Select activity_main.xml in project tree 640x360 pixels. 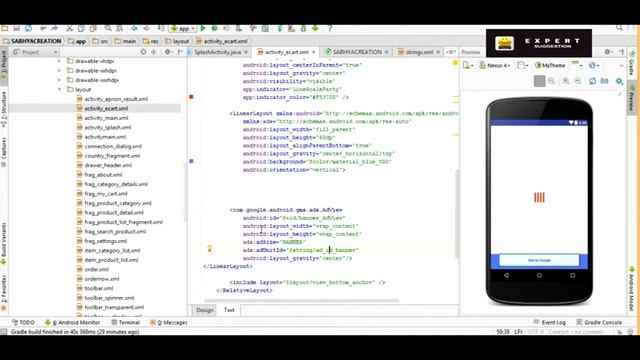tap(102, 118)
